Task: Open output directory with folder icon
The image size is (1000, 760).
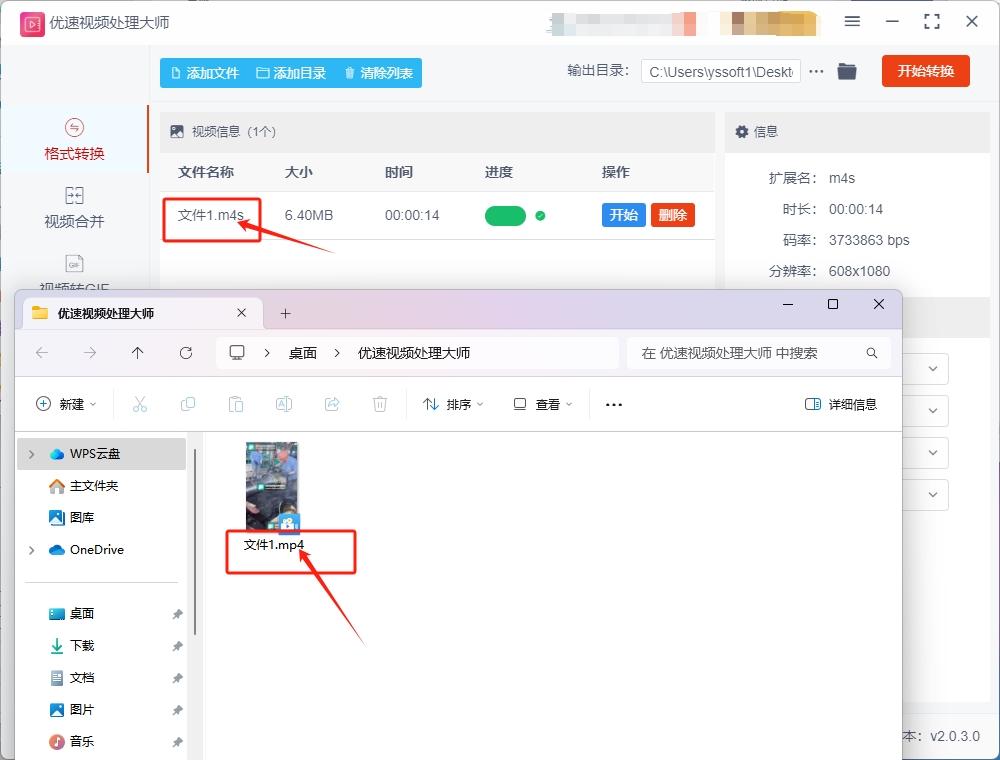Action: pos(846,71)
